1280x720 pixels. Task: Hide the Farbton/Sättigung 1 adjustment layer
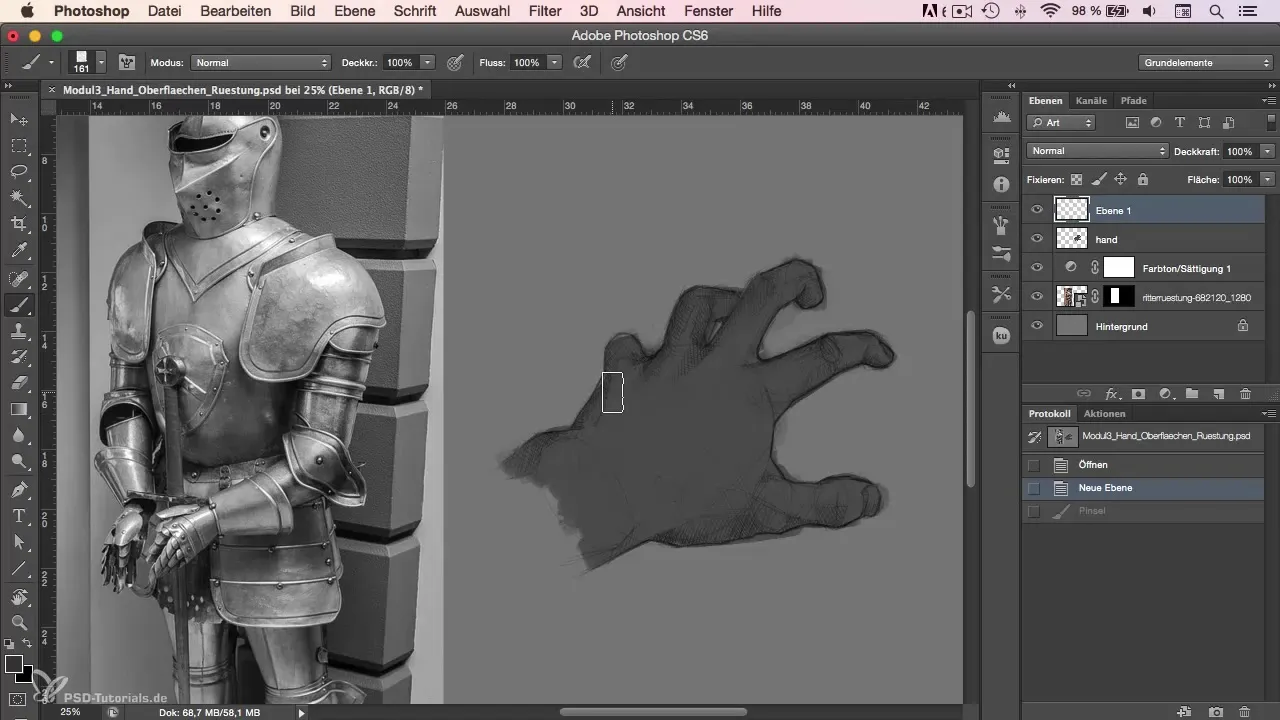1037,268
